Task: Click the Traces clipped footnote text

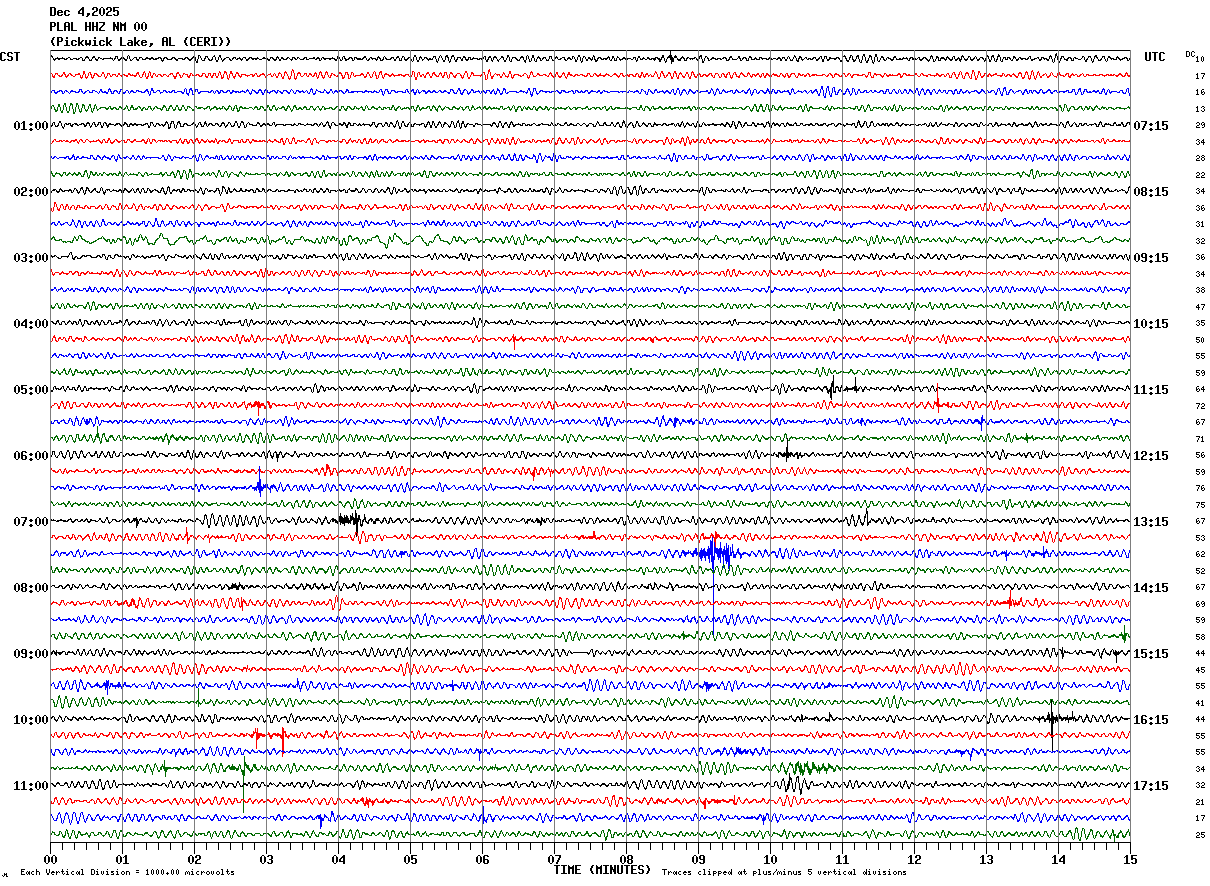Action: [x=784, y=873]
